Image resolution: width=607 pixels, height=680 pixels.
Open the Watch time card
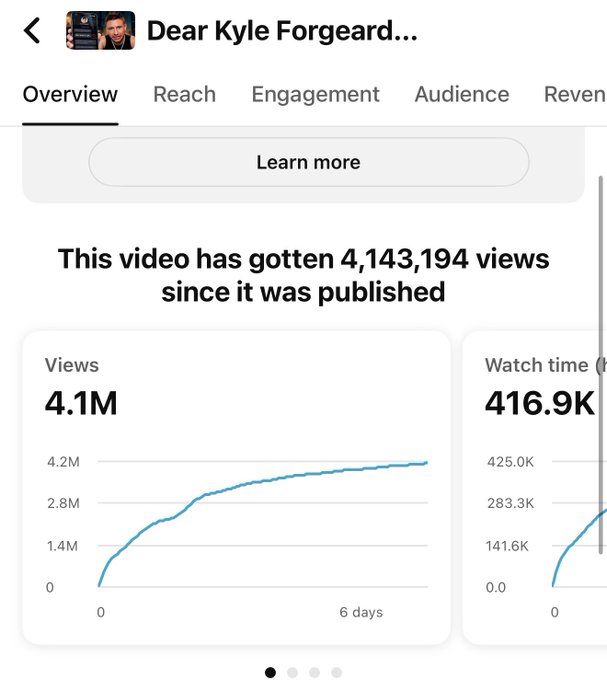(535, 487)
